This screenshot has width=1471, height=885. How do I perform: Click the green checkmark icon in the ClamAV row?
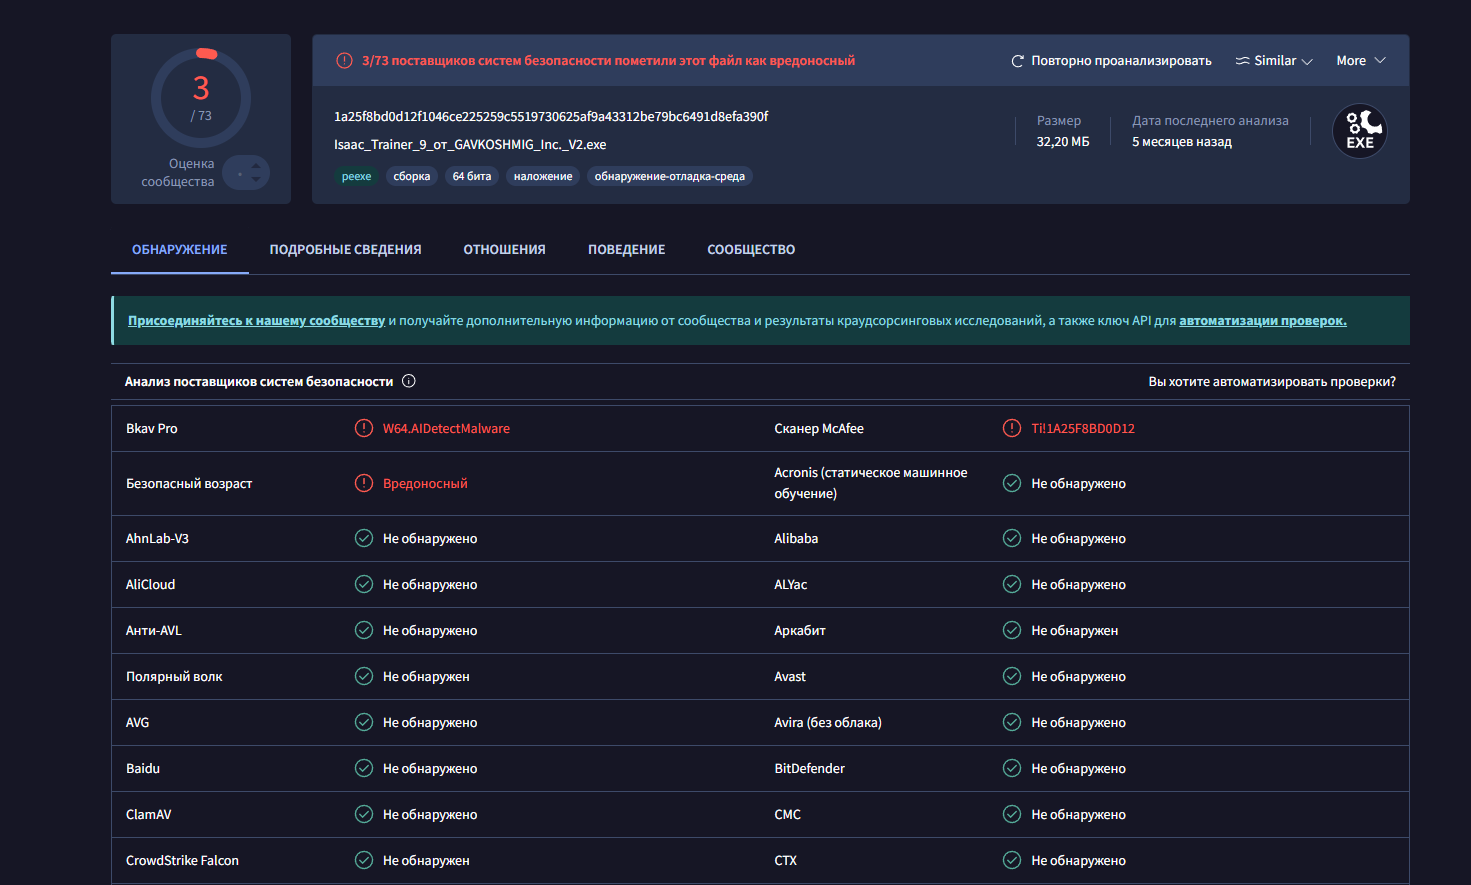coord(364,814)
